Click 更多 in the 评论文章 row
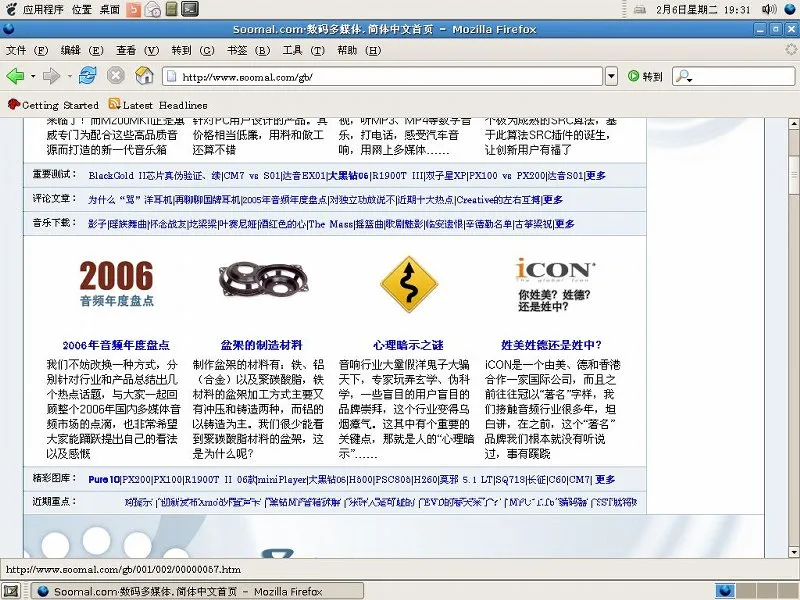 [553, 199]
